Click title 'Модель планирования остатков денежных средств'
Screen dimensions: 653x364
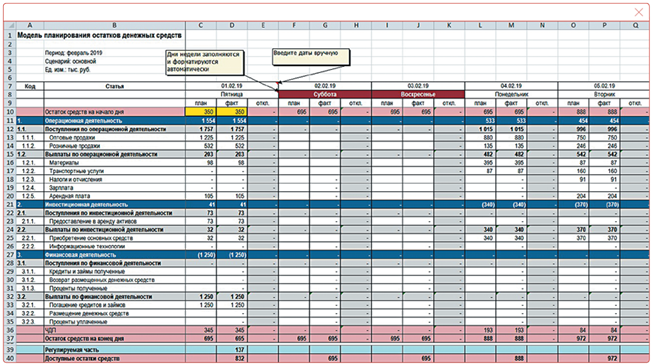(100, 35)
